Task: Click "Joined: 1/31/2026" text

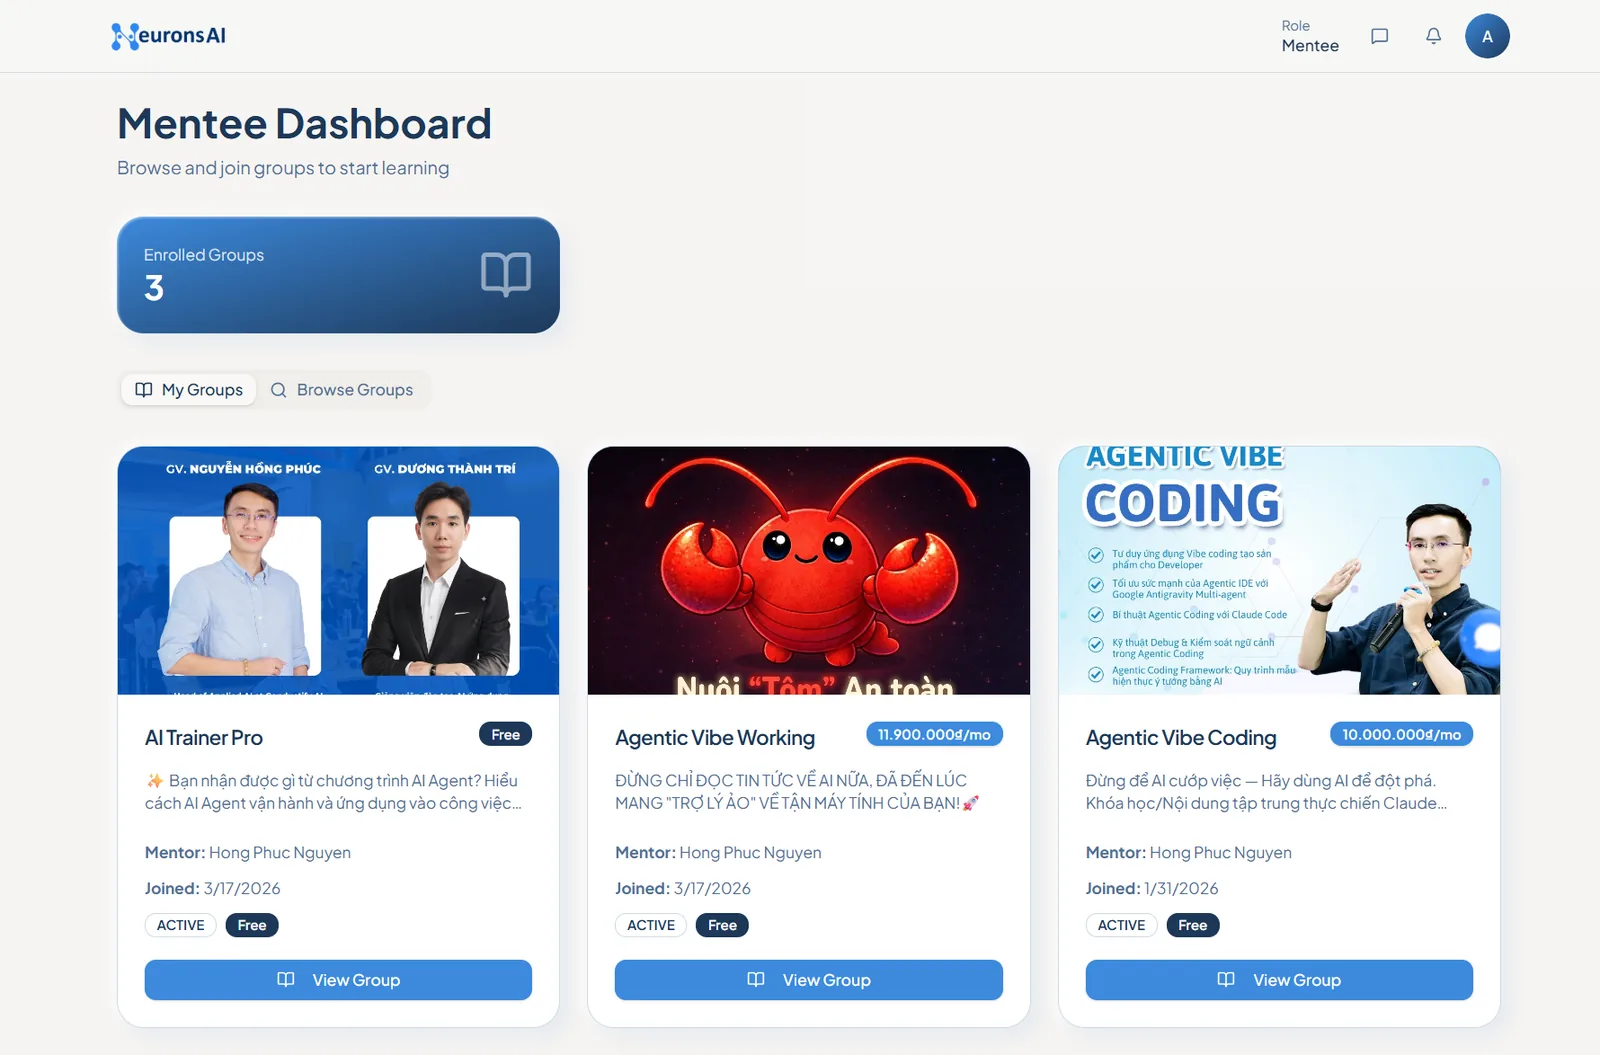Action: click(1152, 888)
